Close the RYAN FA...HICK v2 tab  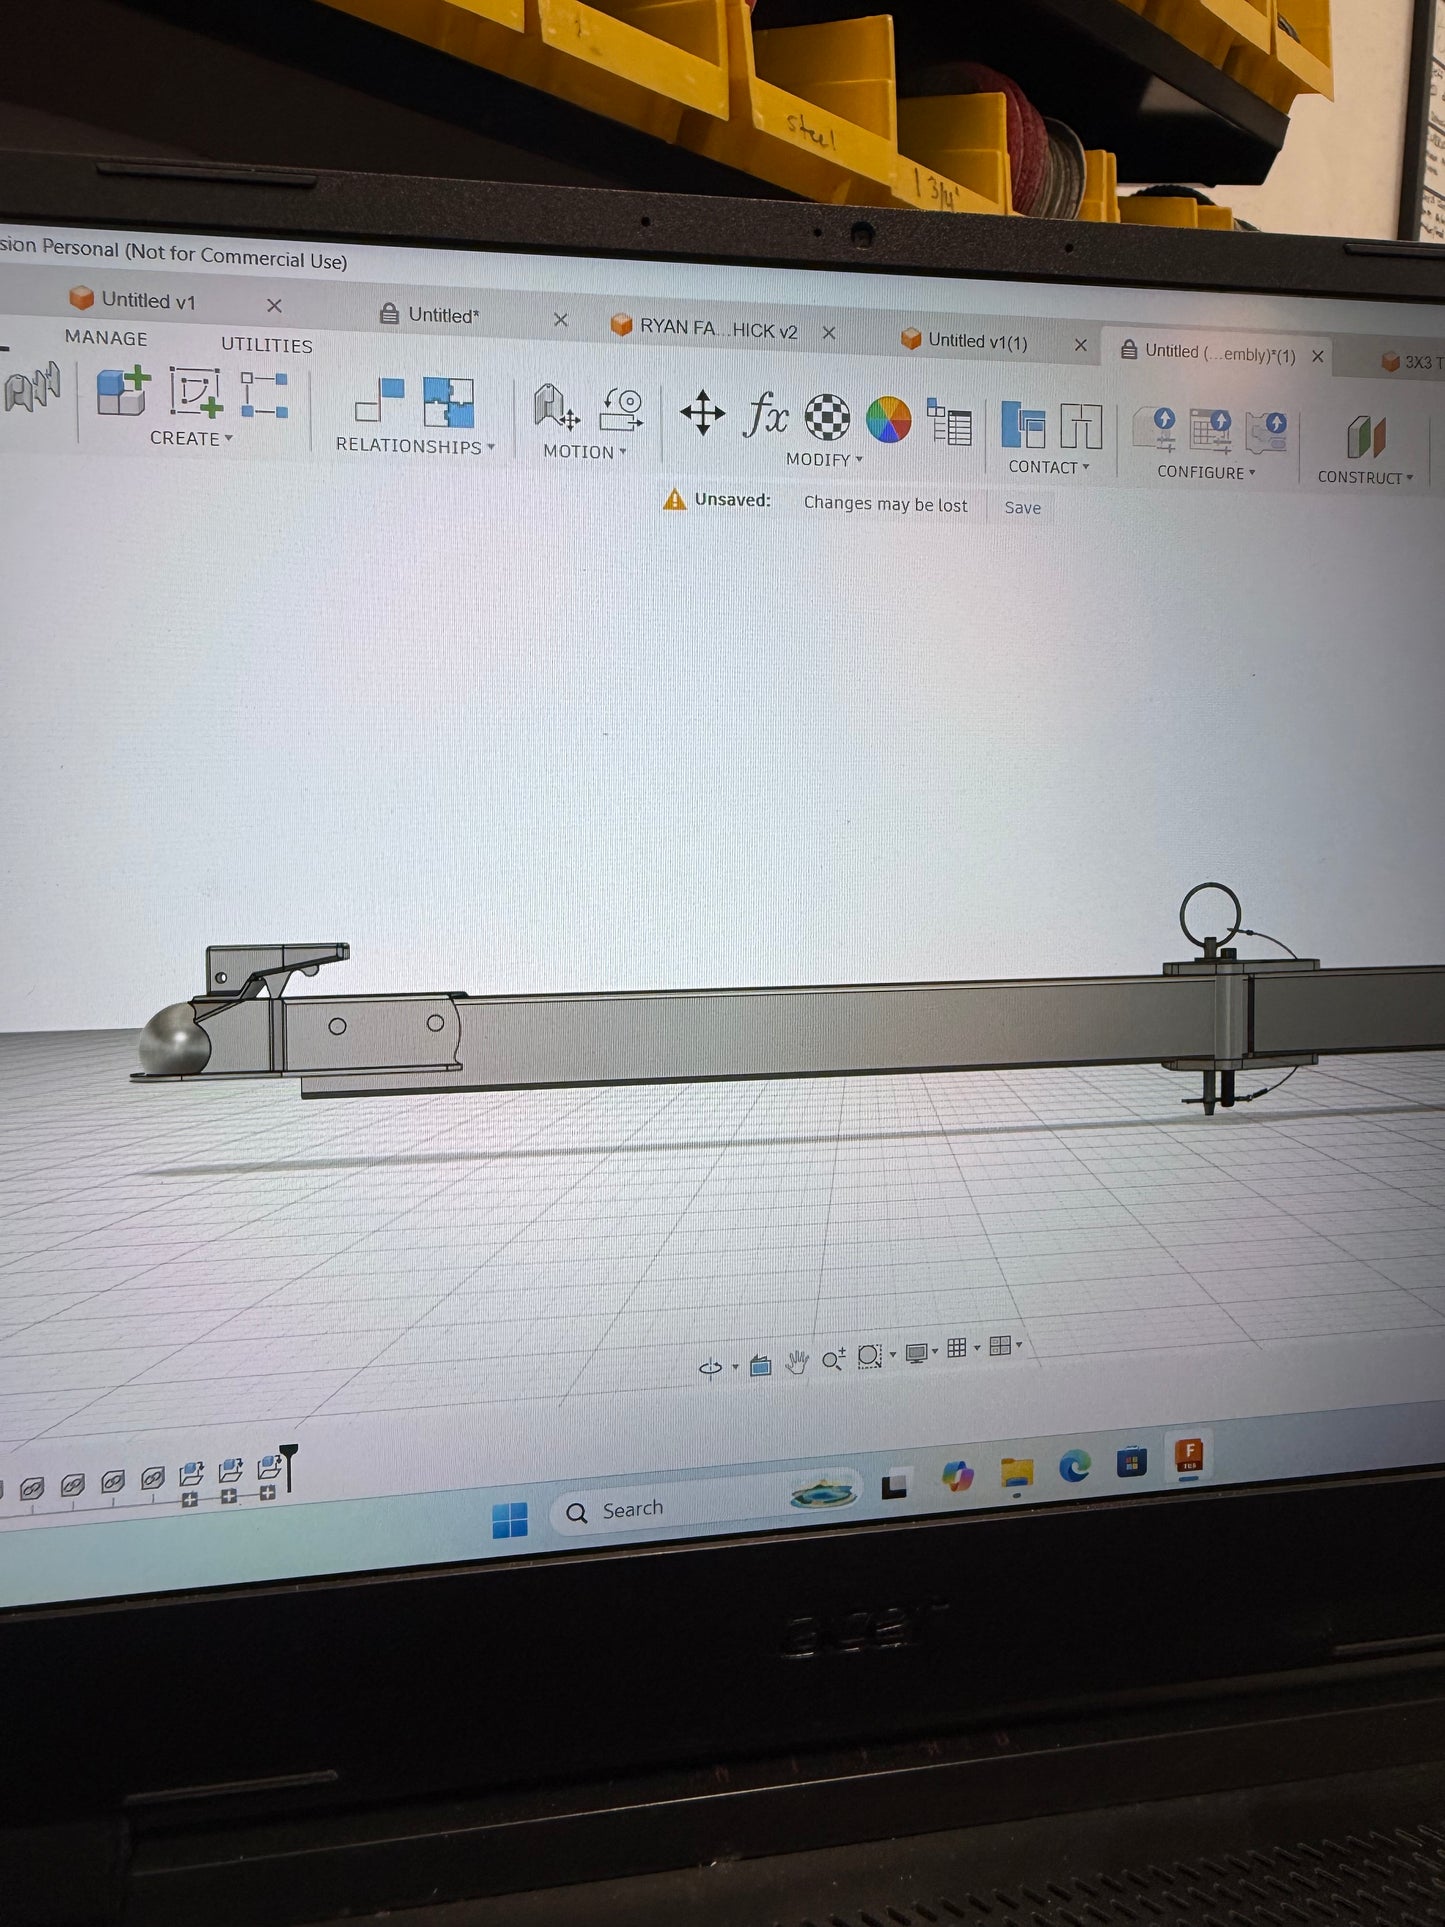[829, 332]
